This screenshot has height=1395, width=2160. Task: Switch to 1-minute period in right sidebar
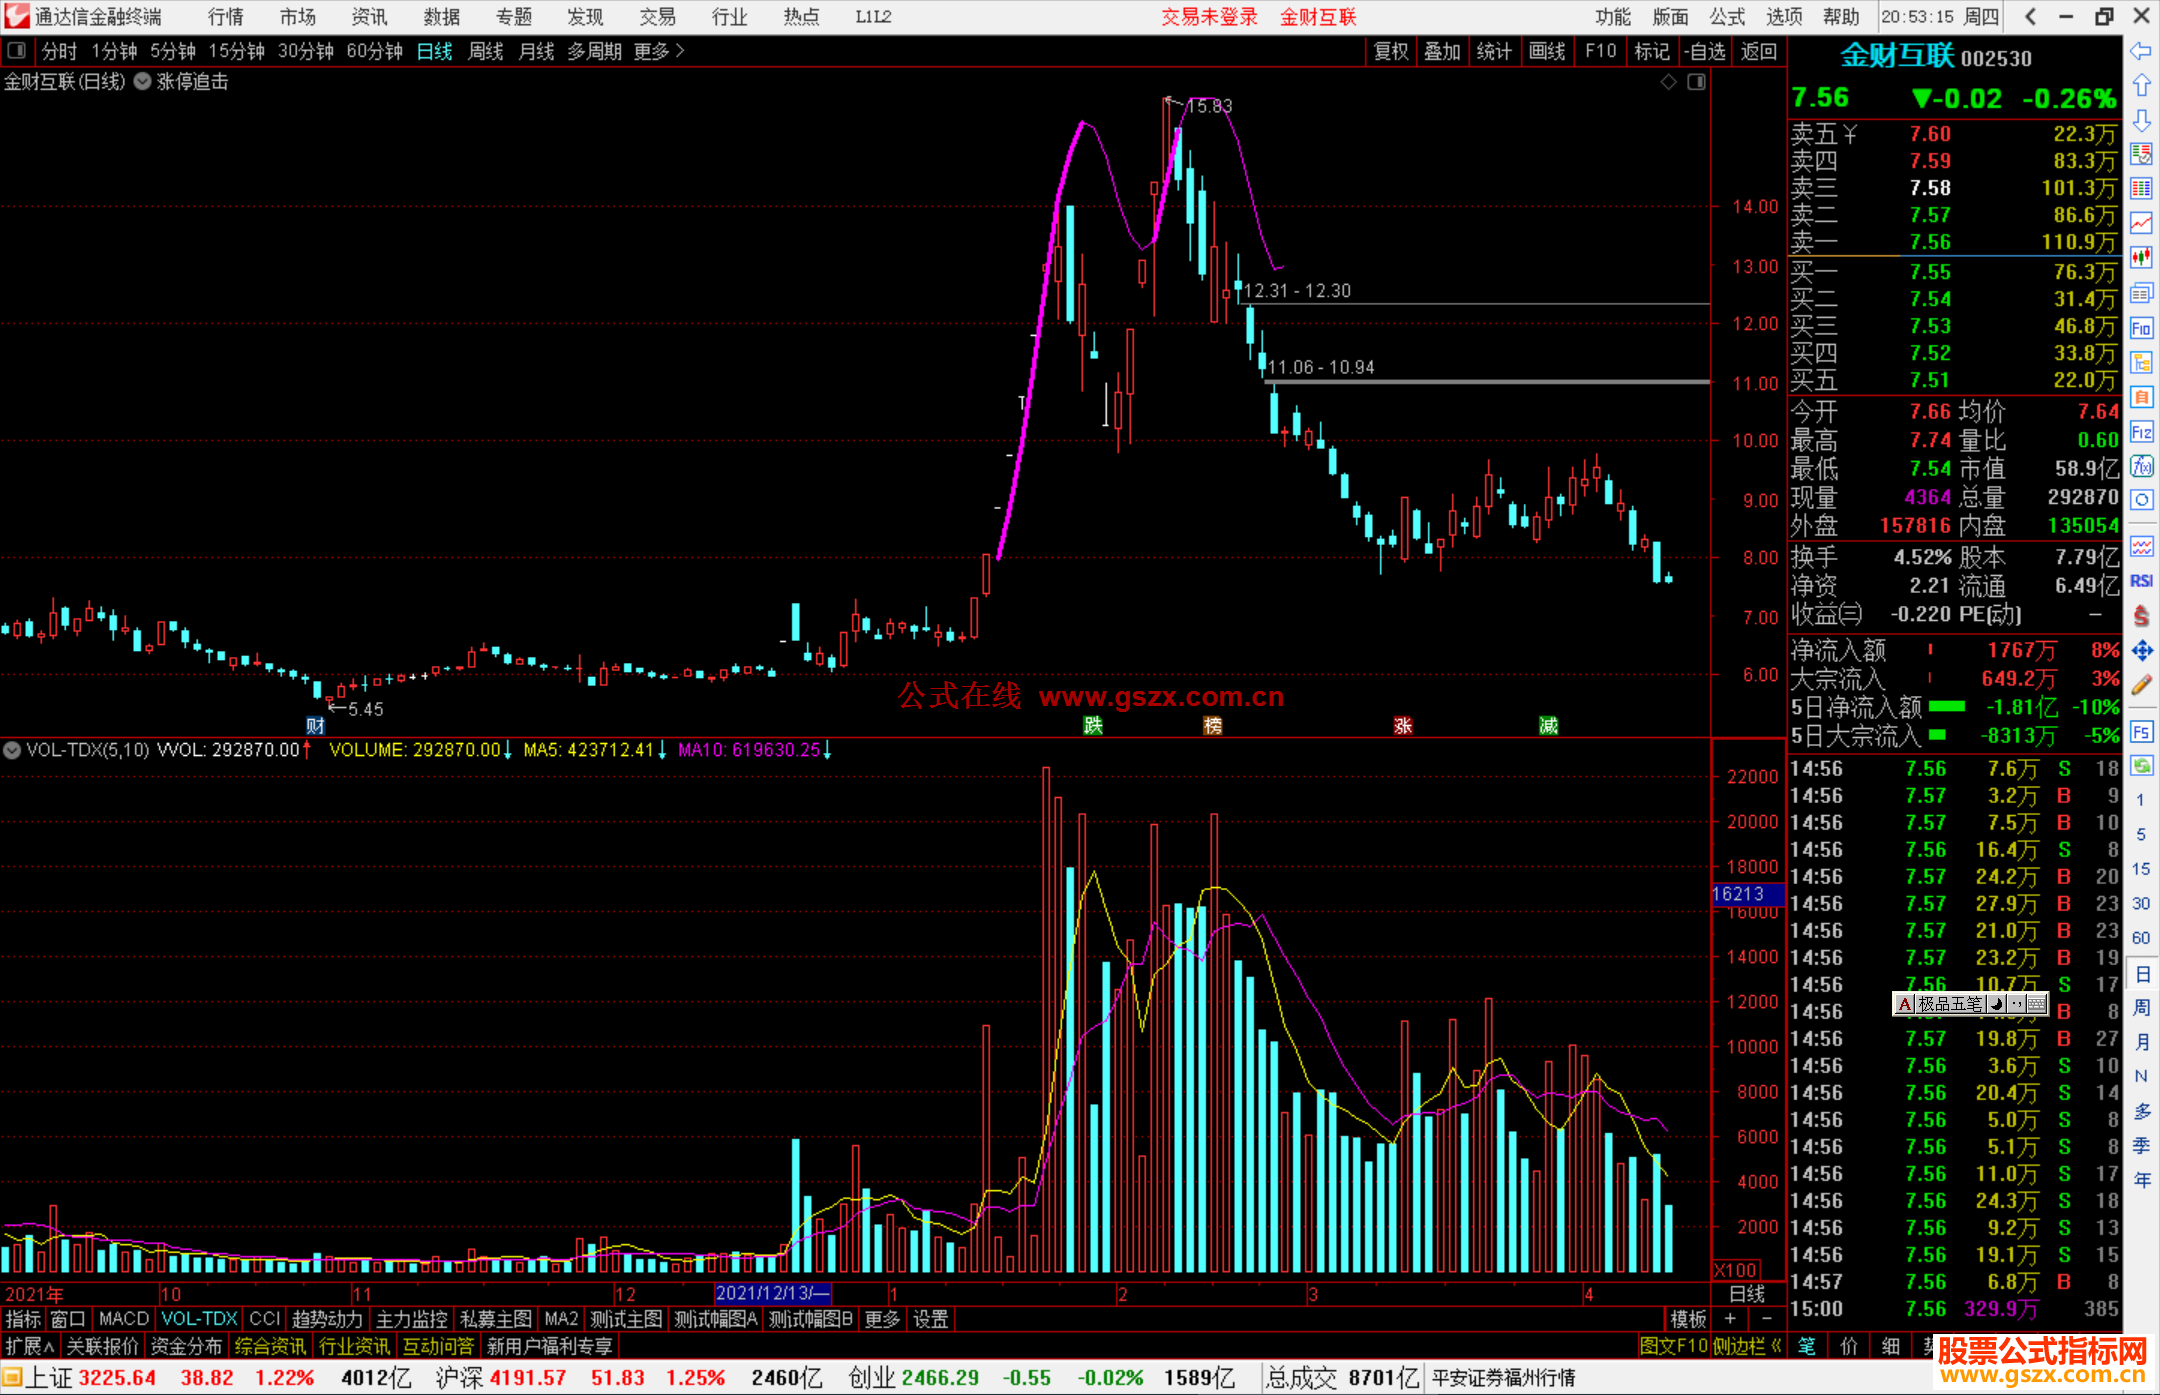2141,800
